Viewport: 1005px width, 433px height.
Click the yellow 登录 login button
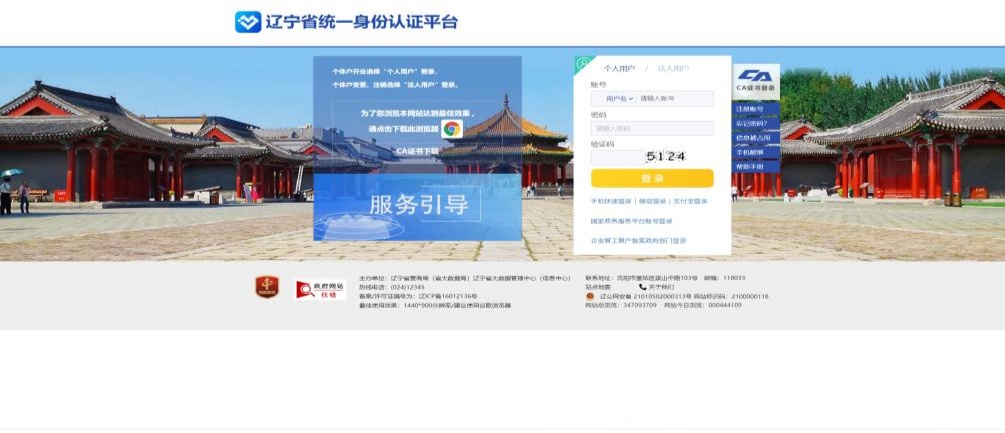pyautogui.click(x=652, y=178)
